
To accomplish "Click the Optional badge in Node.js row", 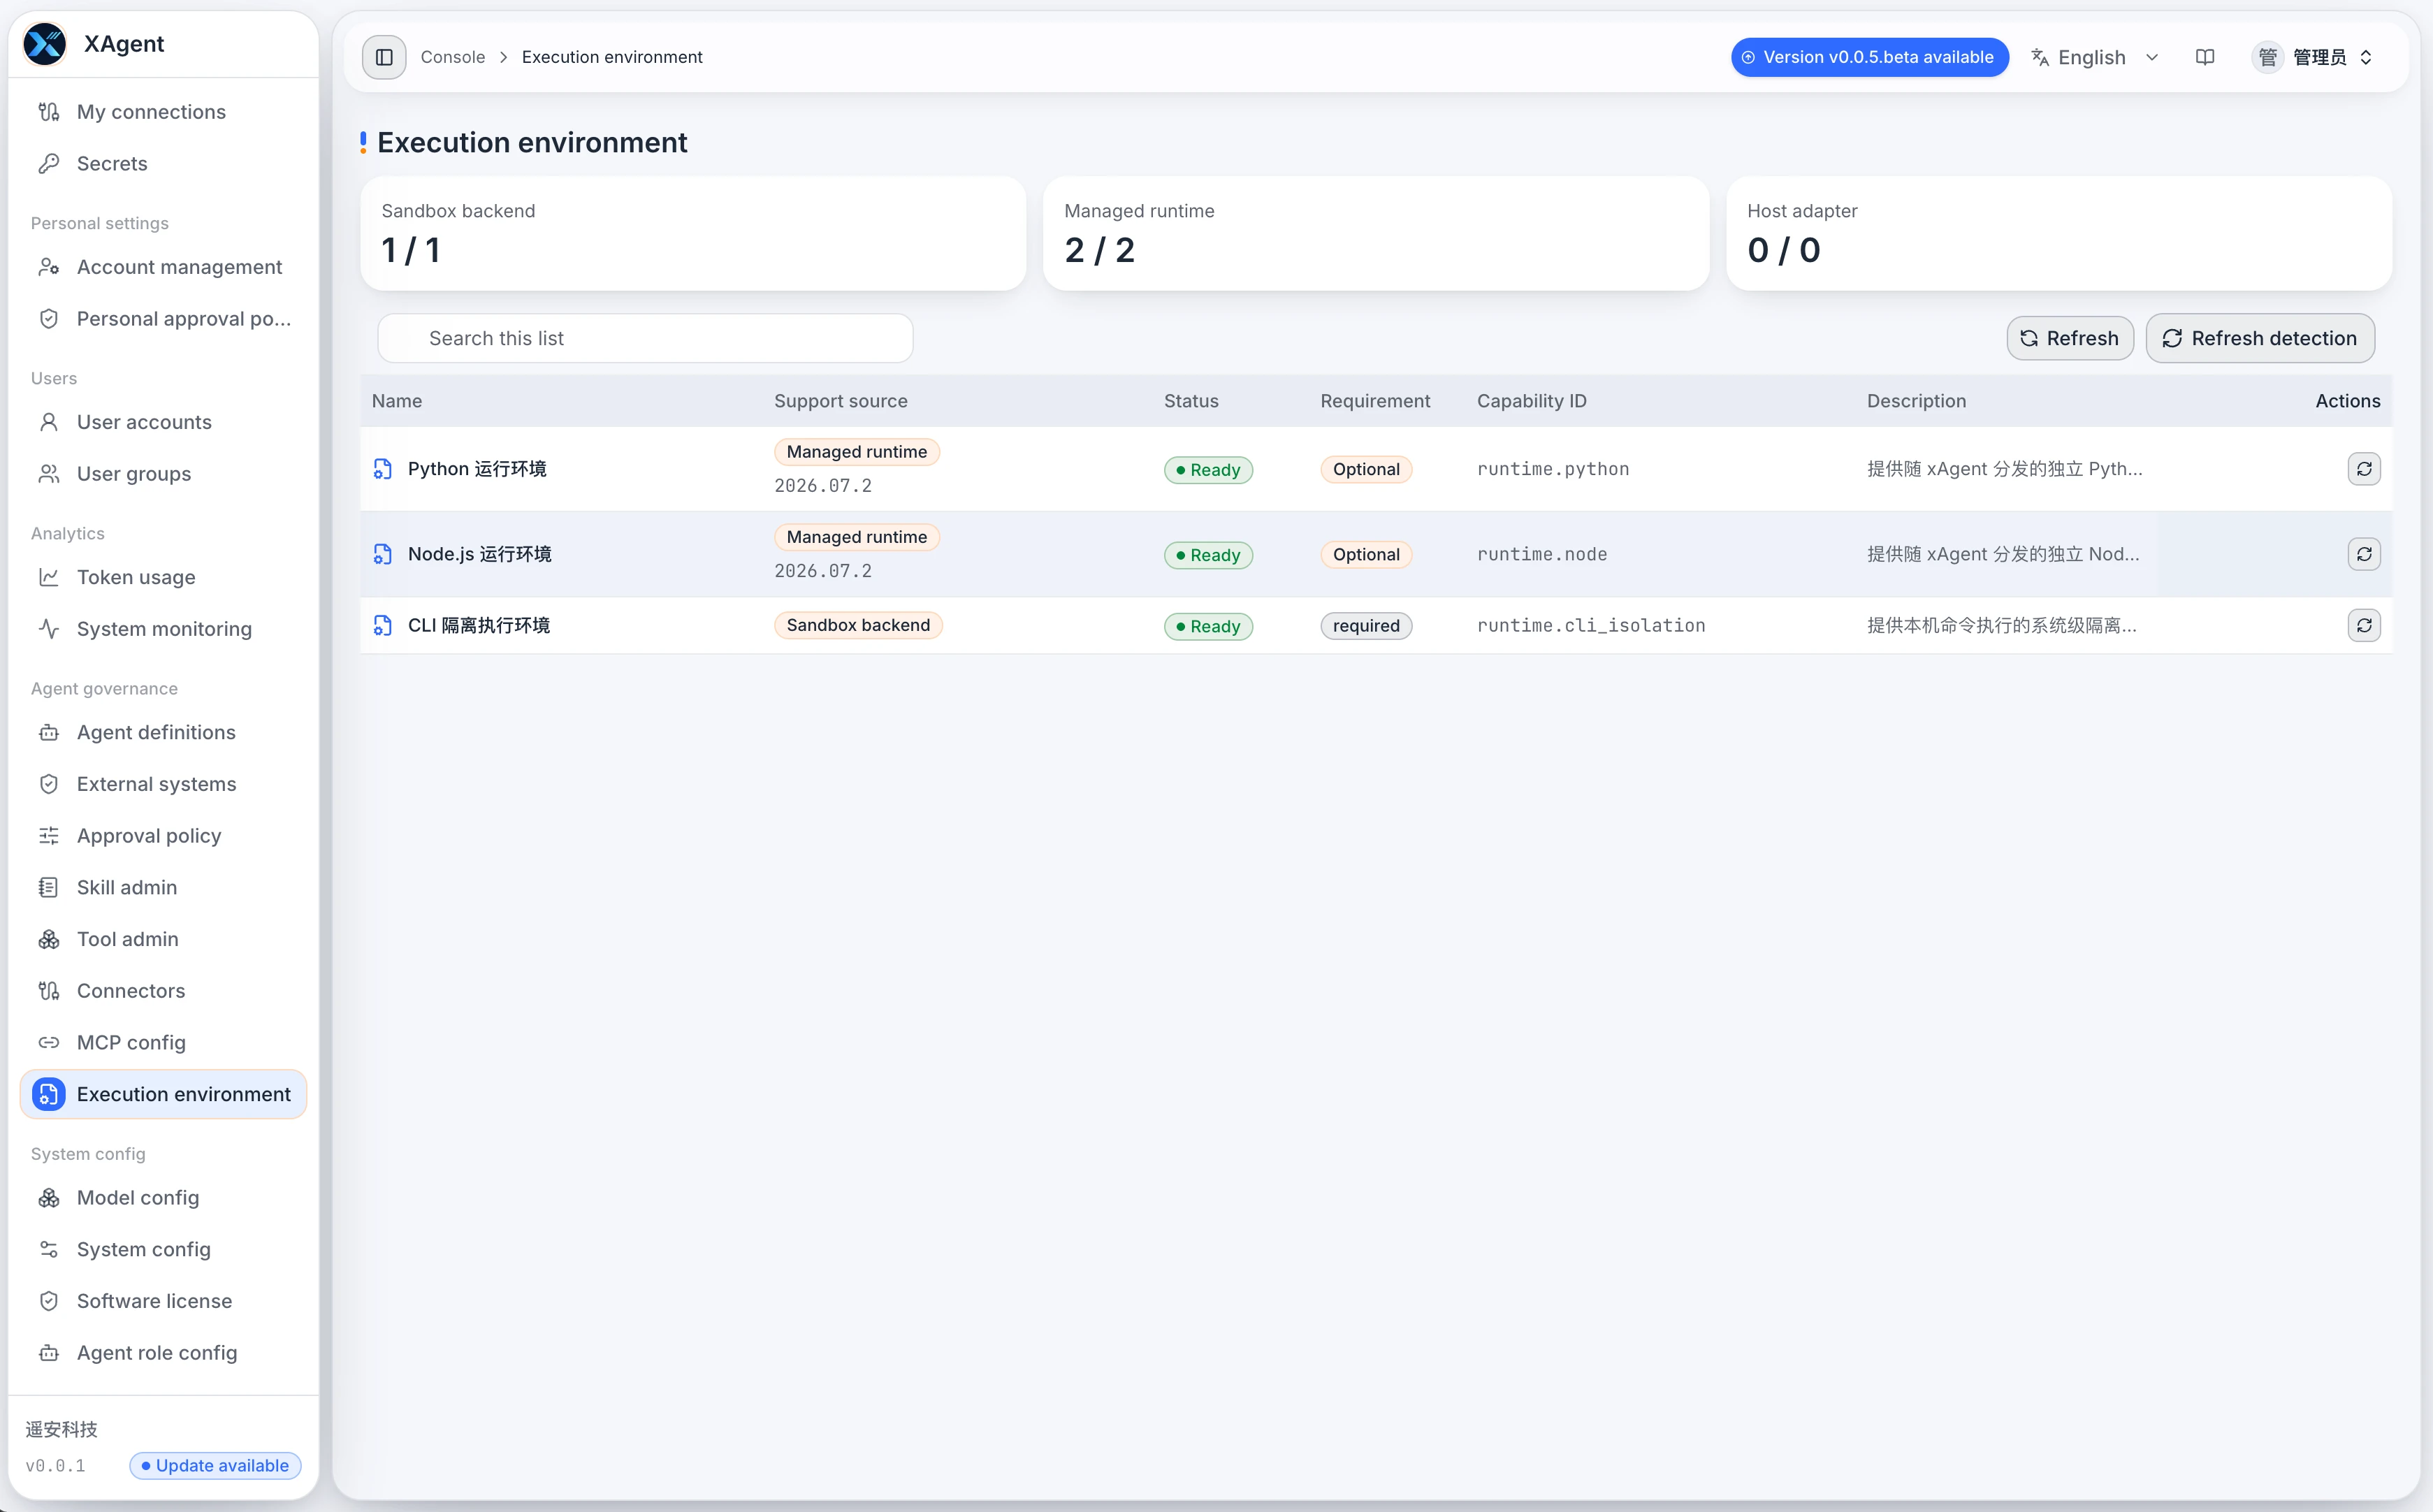I will point(1366,555).
